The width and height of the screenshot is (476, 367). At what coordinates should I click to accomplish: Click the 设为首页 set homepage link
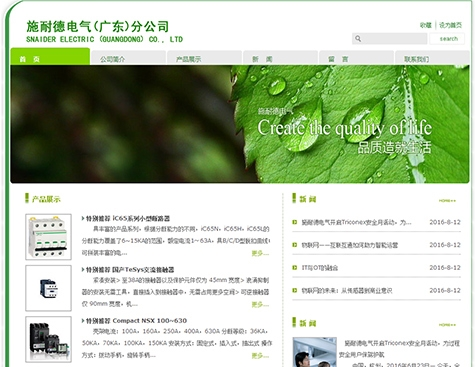pyautogui.click(x=450, y=25)
